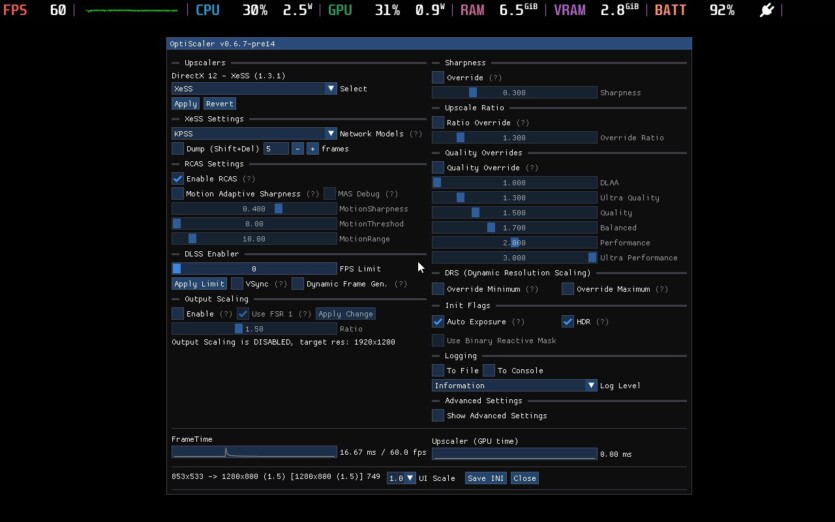
Task: Enable Sharpness Override checkbox
Action: (x=438, y=77)
